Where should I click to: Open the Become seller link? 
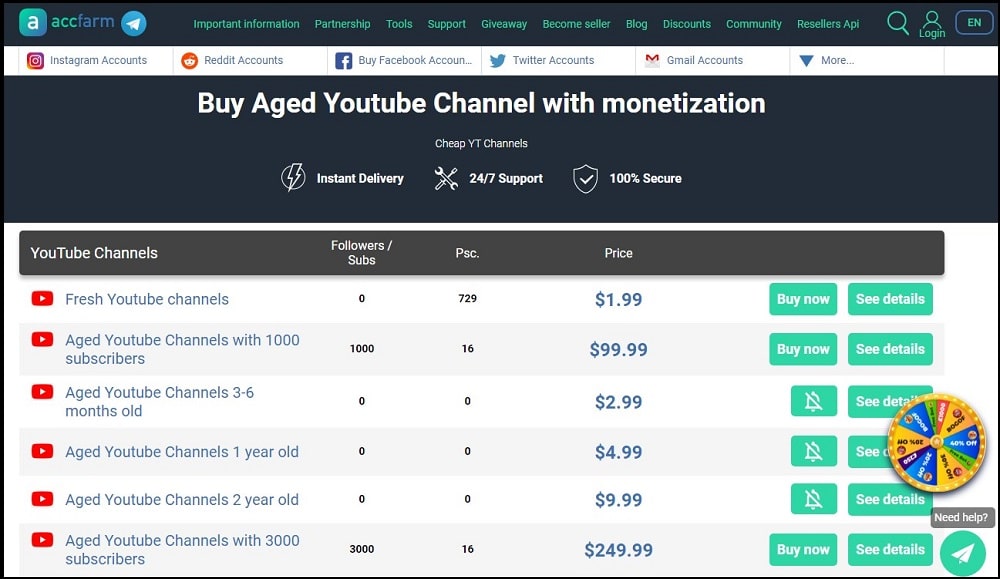(x=577, y=24)
